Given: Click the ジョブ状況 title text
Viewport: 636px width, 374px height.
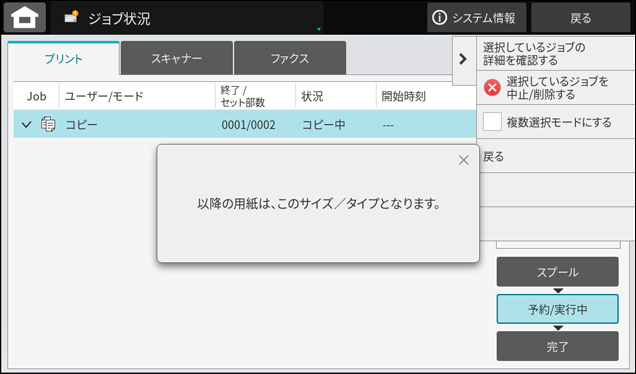Looking at the screenshot, I should coord(119,19).
